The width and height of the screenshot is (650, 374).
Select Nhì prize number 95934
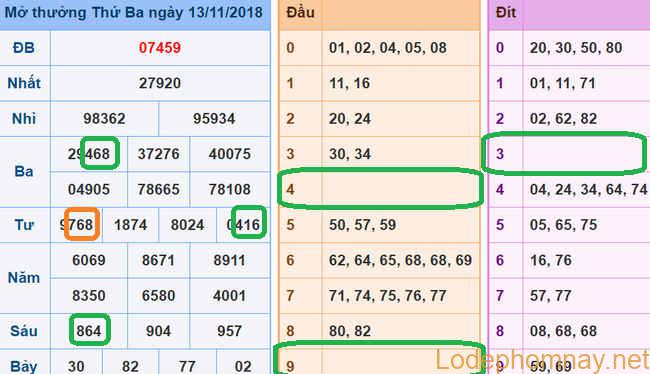(214, 119)
